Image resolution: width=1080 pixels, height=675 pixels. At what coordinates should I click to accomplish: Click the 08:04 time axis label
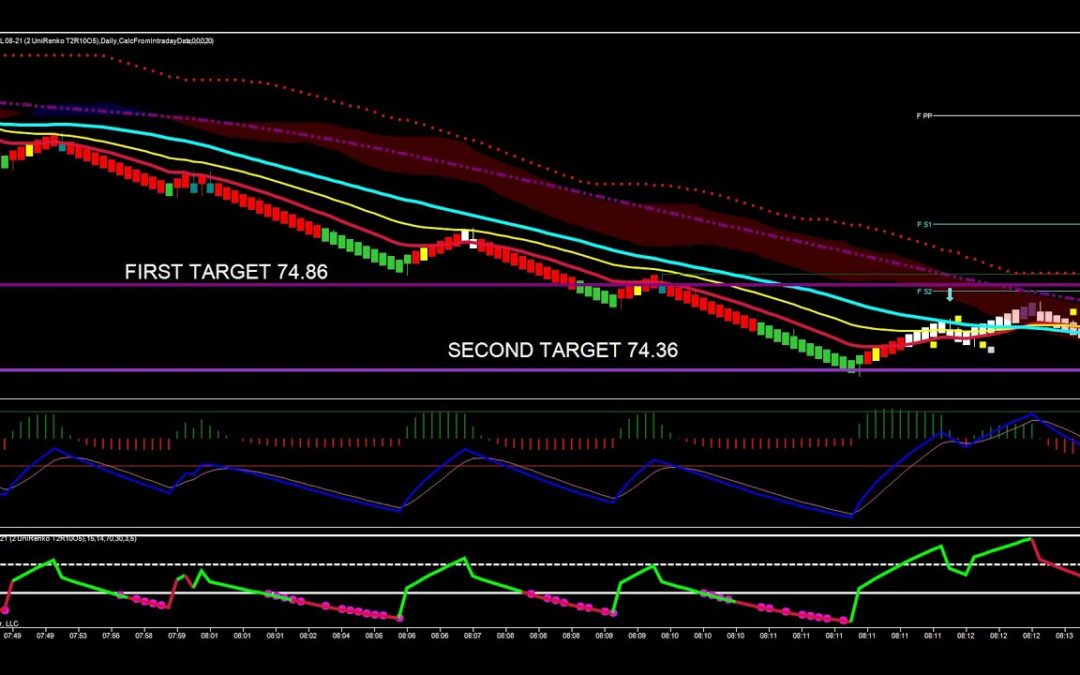click(341, 634)
